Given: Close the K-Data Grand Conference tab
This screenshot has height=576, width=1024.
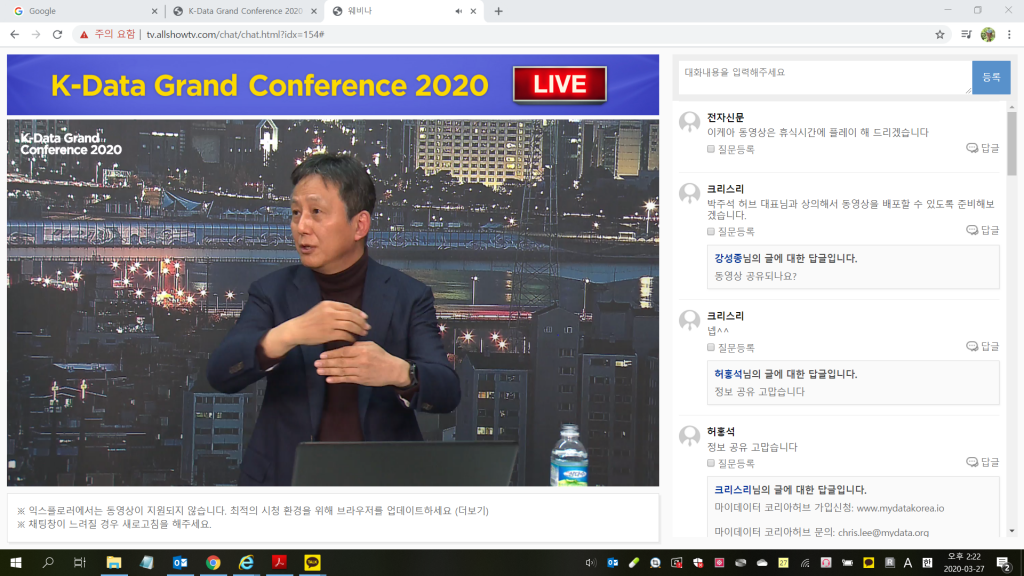Looking at the screenshot, I should (313, 11).
